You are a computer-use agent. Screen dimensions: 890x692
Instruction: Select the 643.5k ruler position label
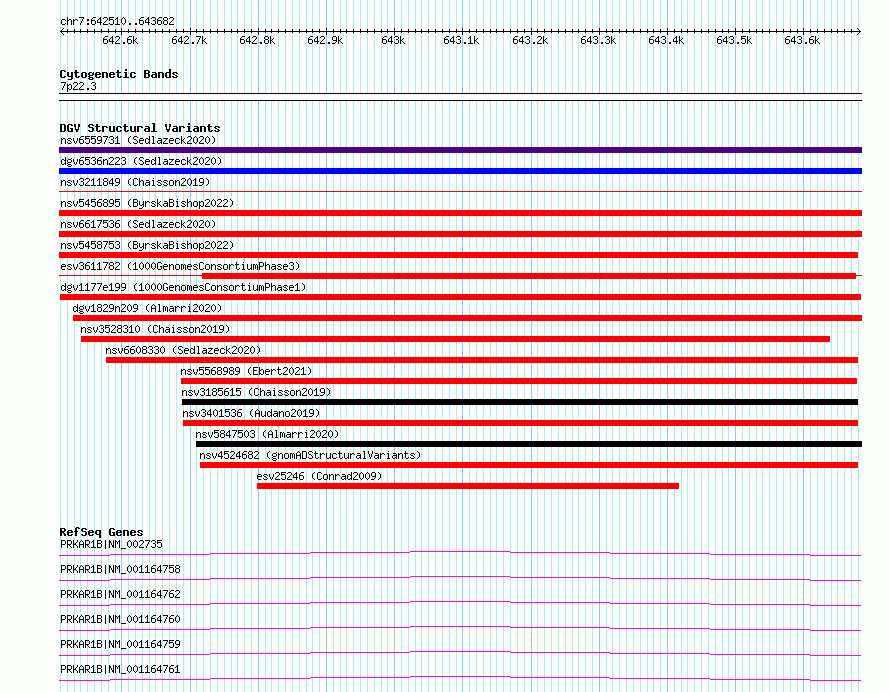tap(734, 40)
